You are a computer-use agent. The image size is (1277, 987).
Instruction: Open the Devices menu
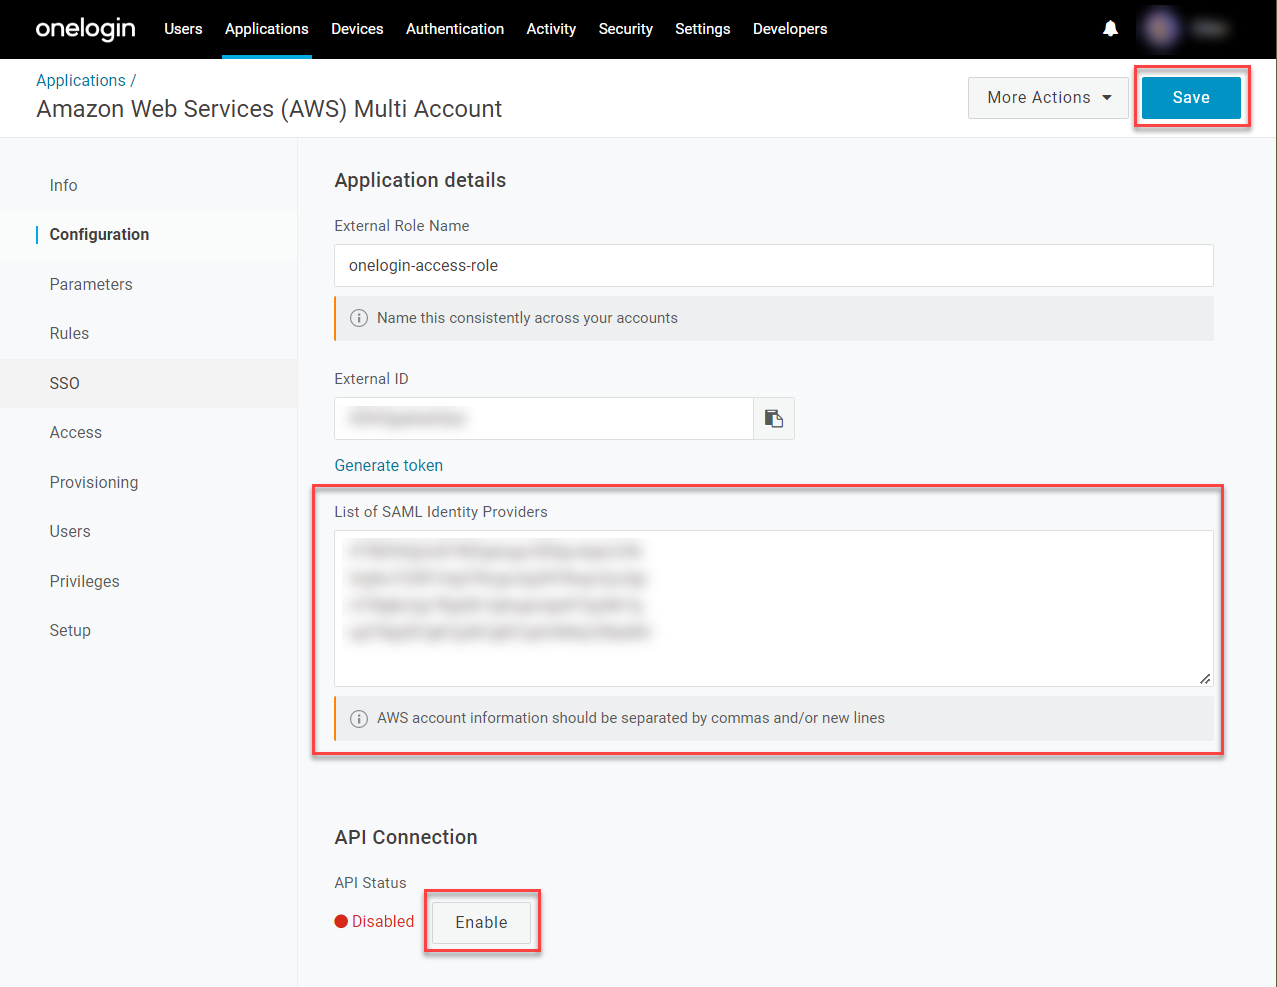357,29
